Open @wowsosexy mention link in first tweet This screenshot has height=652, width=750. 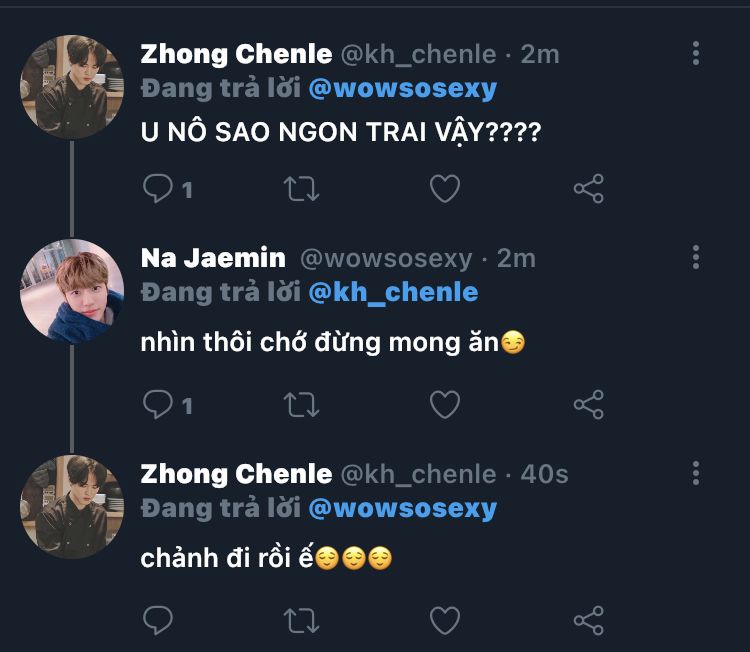[x=403, y=89]
